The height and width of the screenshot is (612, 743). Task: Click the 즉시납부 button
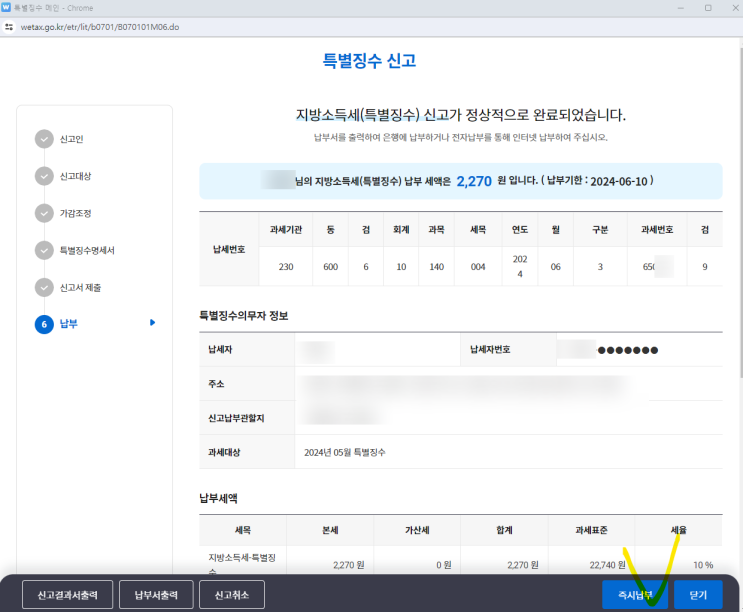[x=634, y=594]
